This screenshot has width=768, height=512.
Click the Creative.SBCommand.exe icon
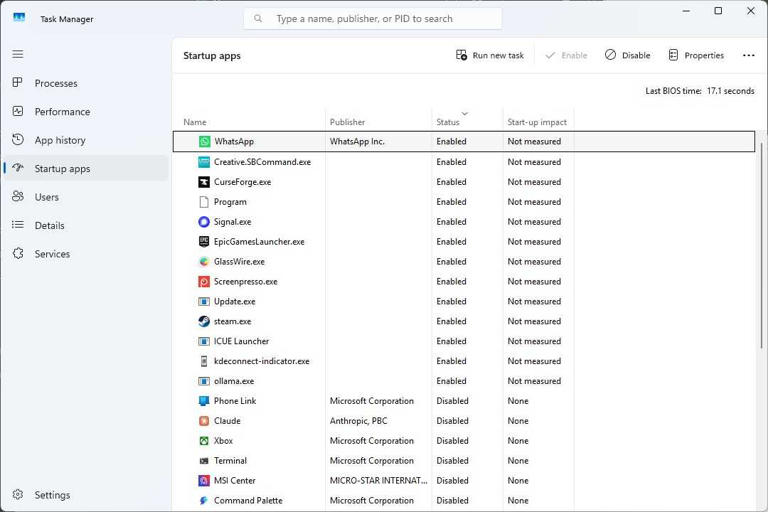click(x=204, y=162)
